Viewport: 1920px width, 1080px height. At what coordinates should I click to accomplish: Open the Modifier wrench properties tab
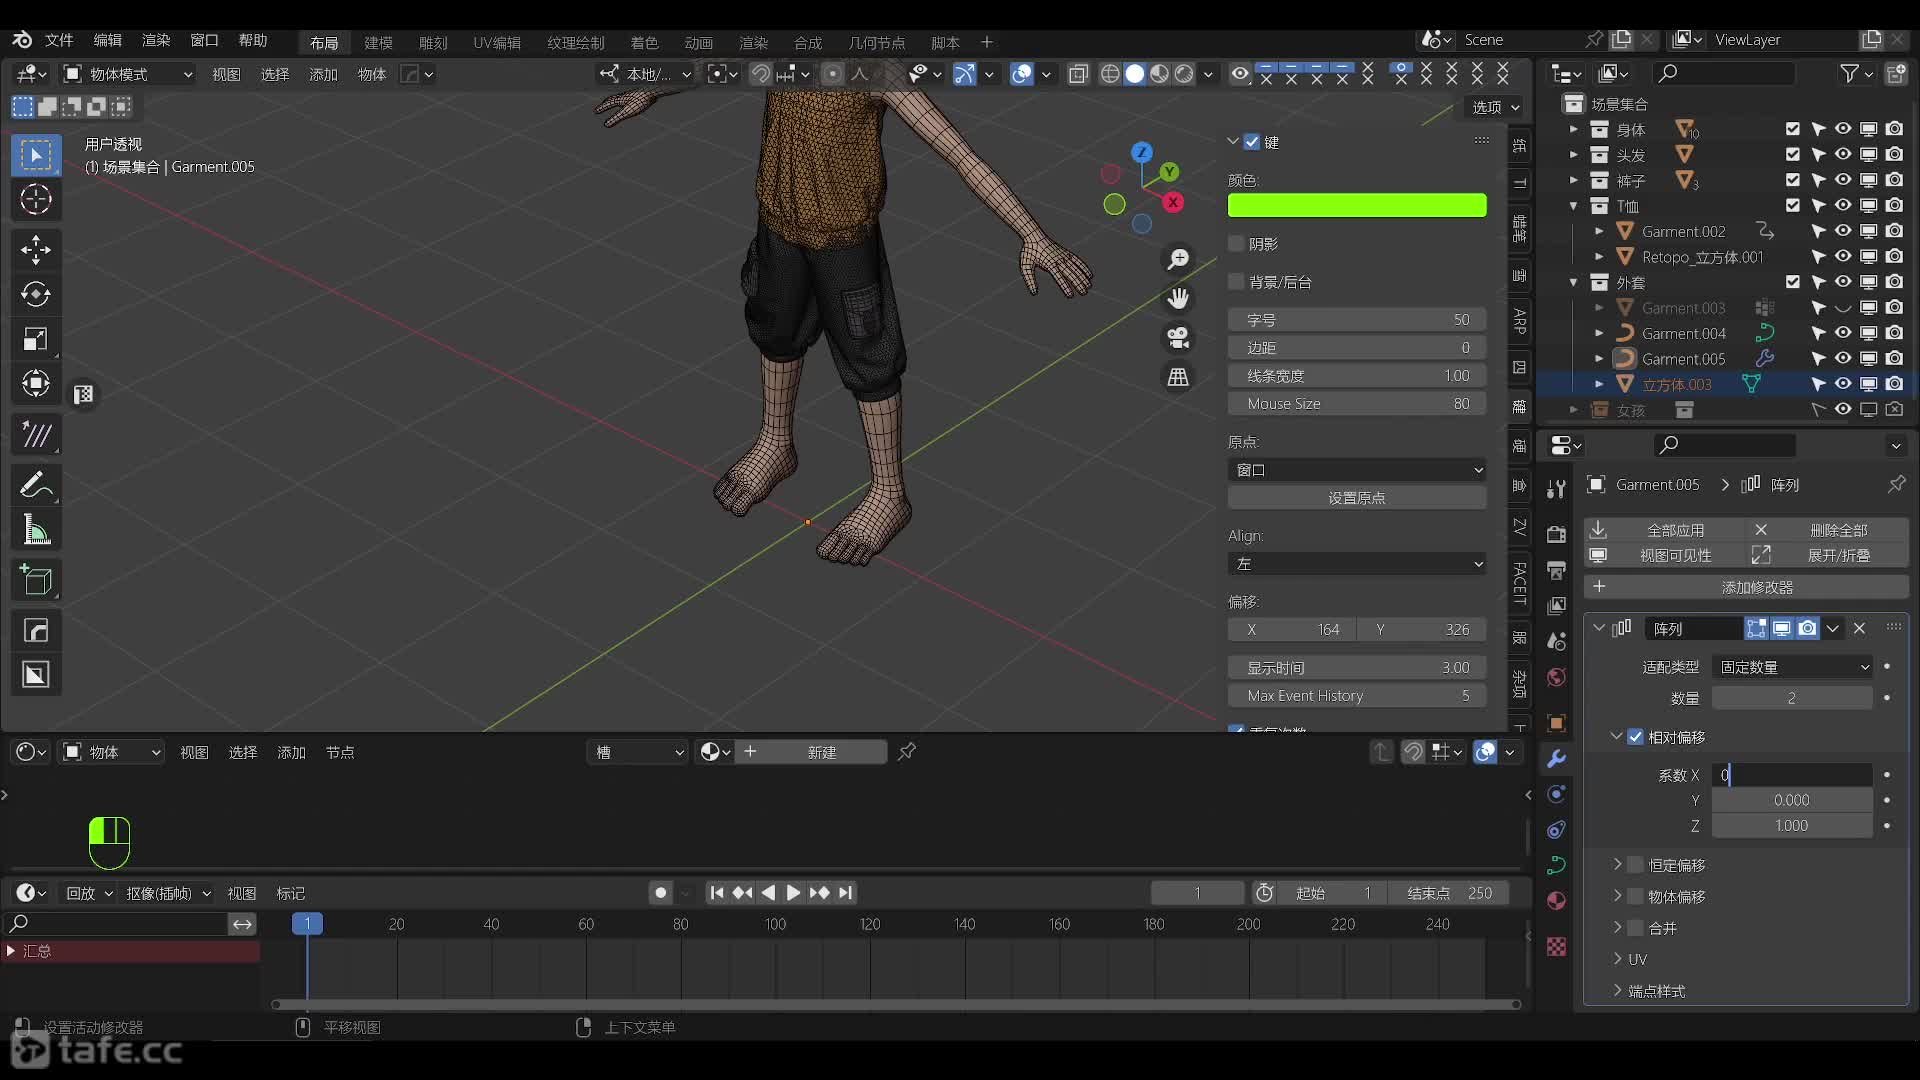click(1556, 759)
